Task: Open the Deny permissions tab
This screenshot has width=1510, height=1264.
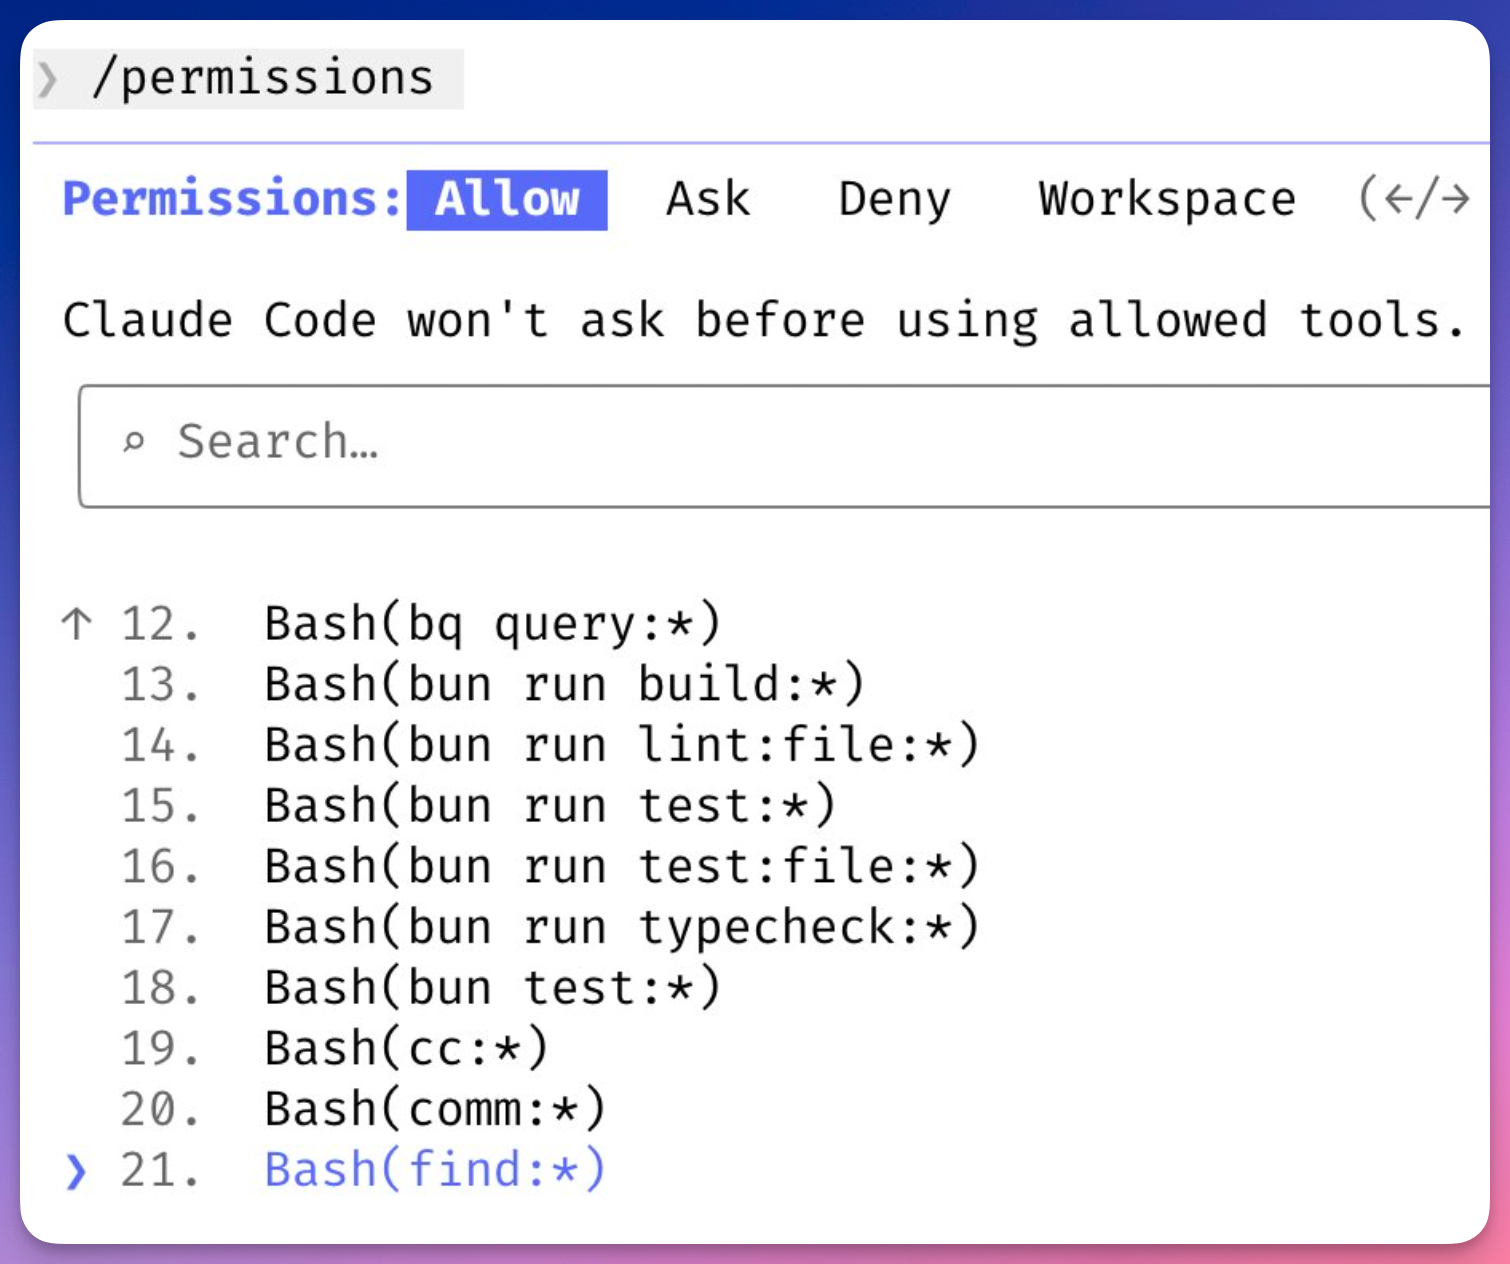Action: (x=894, y=199)
